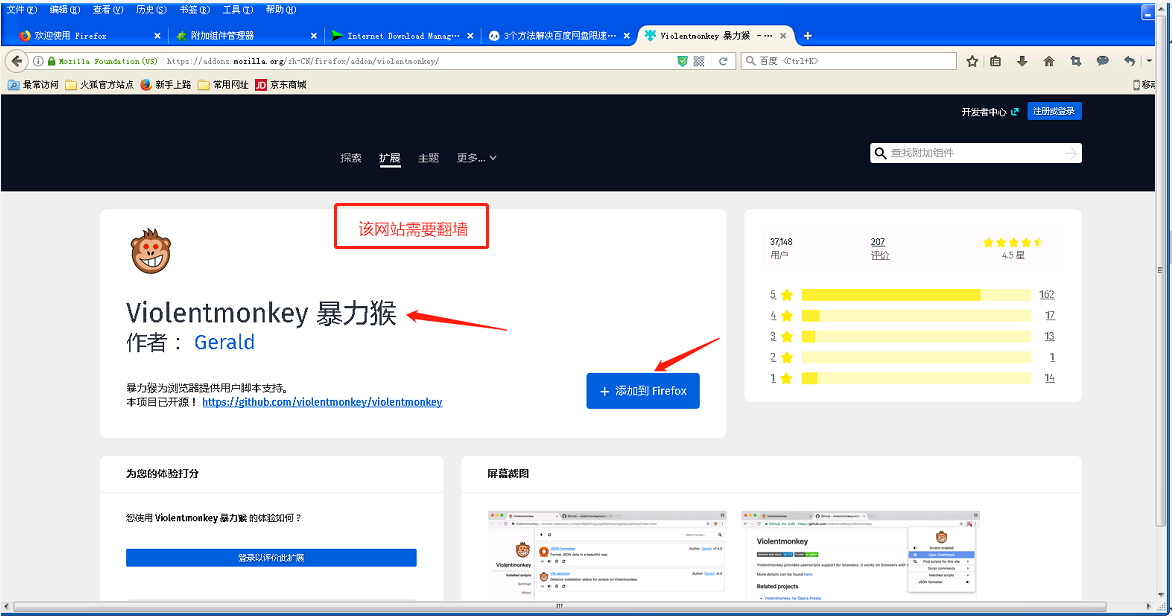Open the 文件 menu
Image resolution: width=1172 pixels, height=616 pixels.
click(21, 10)
